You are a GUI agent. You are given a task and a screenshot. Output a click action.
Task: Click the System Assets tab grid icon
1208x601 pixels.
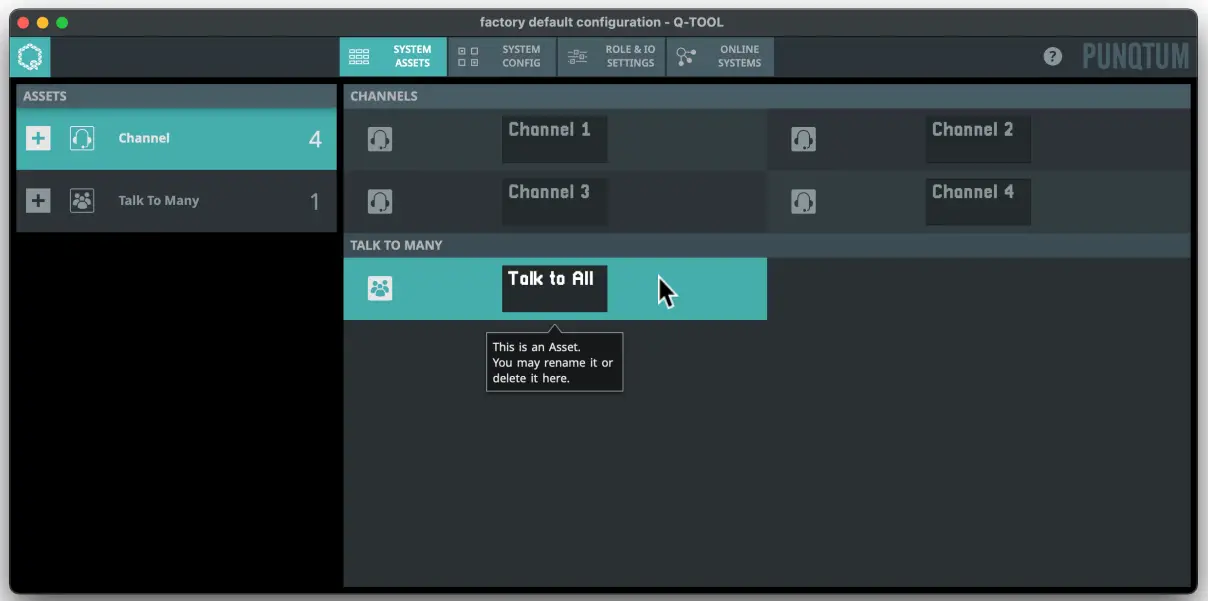tap(359, 57)
